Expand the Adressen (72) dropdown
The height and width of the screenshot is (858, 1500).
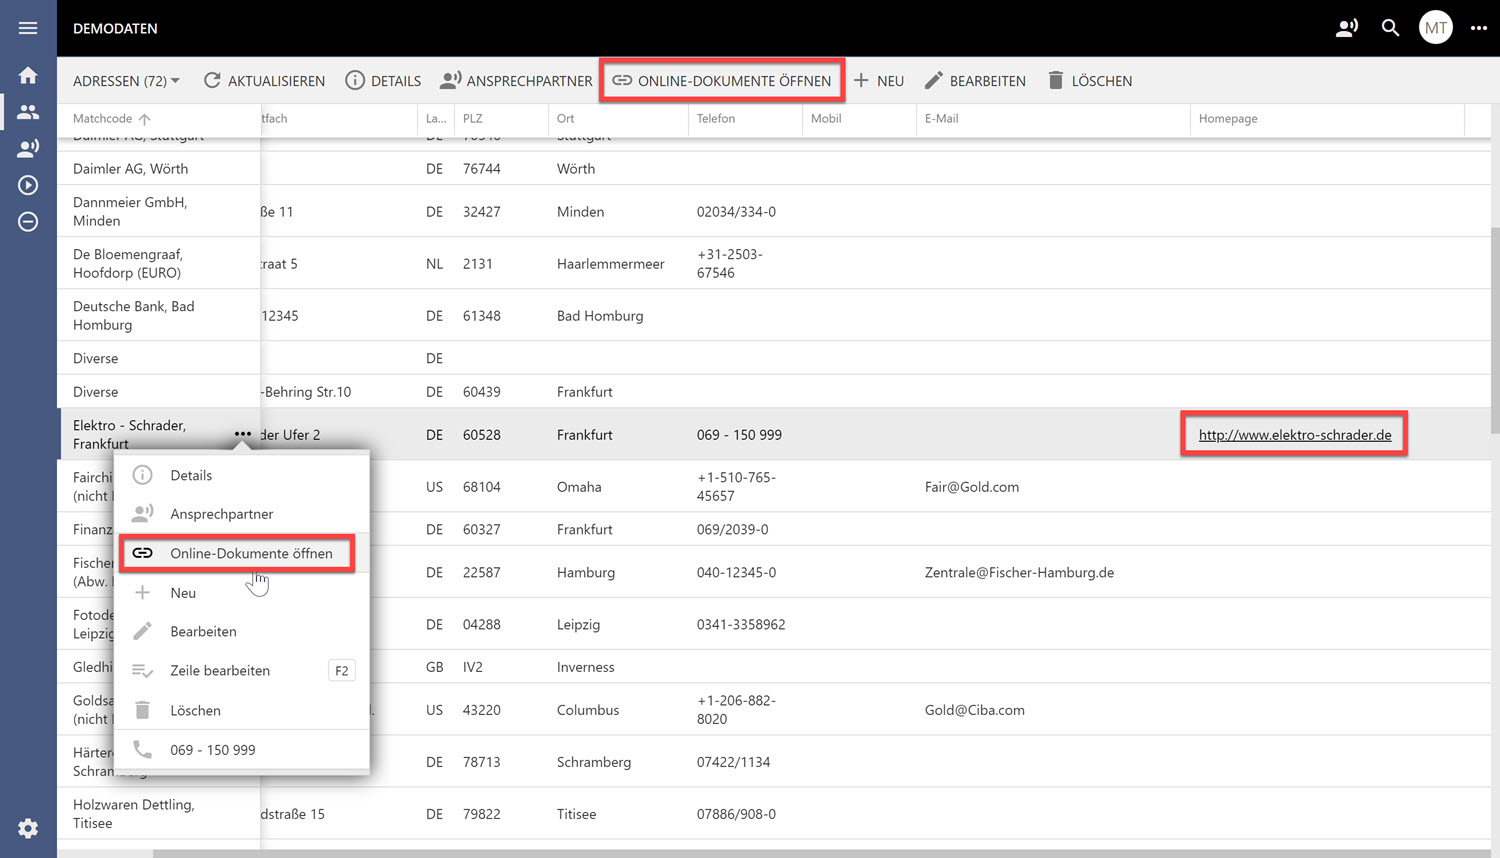126,81
